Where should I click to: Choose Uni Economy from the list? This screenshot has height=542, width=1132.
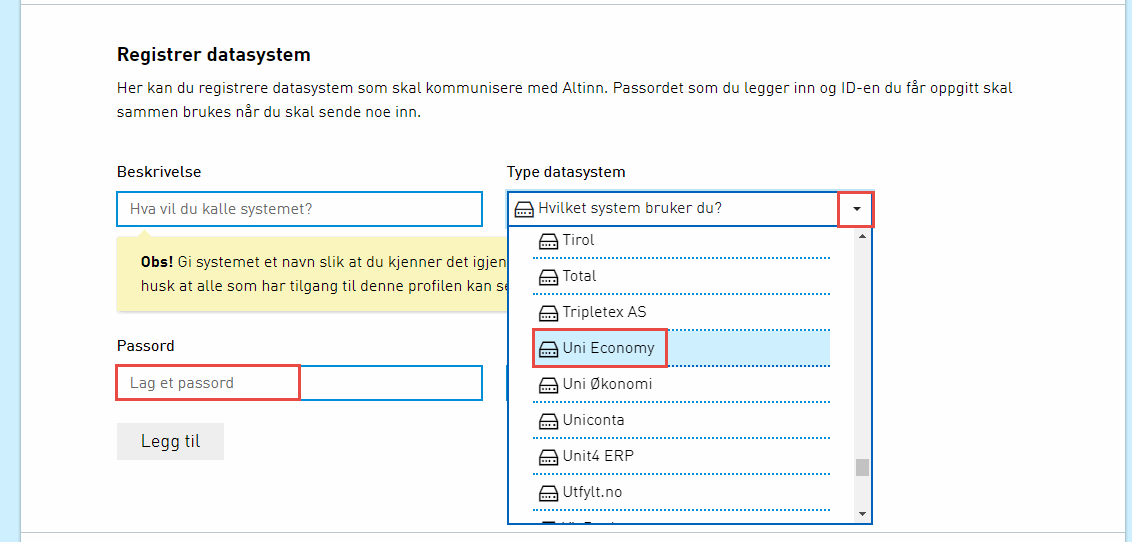[x=608, y=348]
